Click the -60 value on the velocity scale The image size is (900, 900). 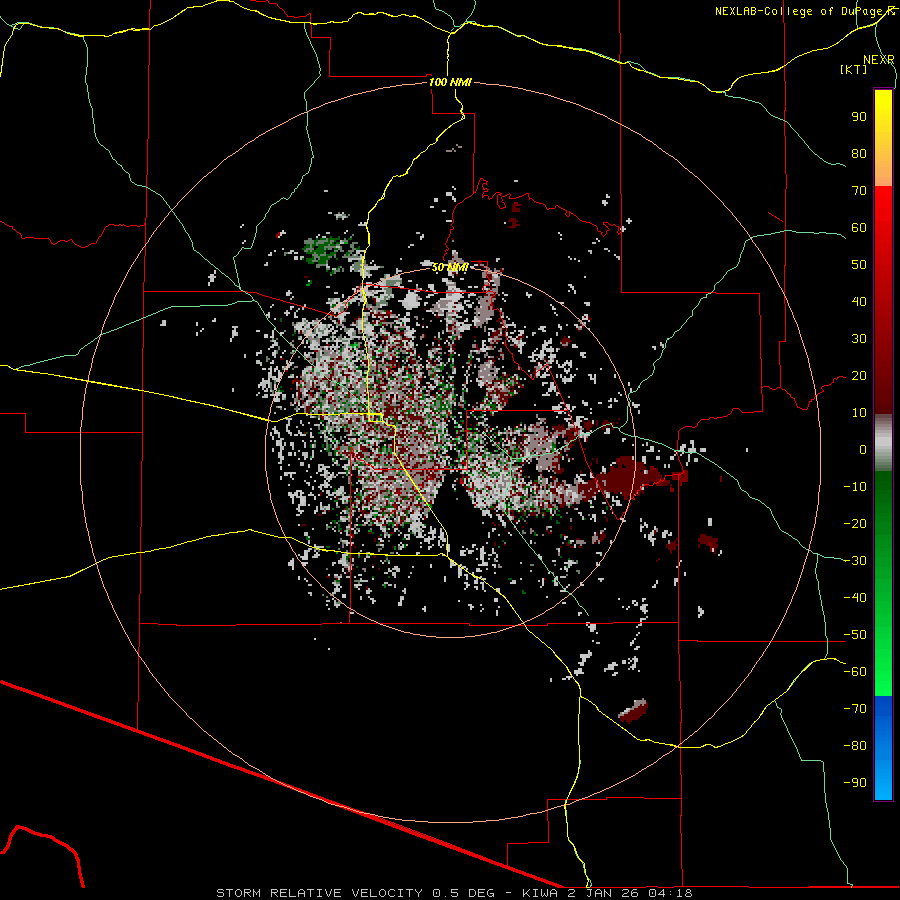[x=855, y=672]
